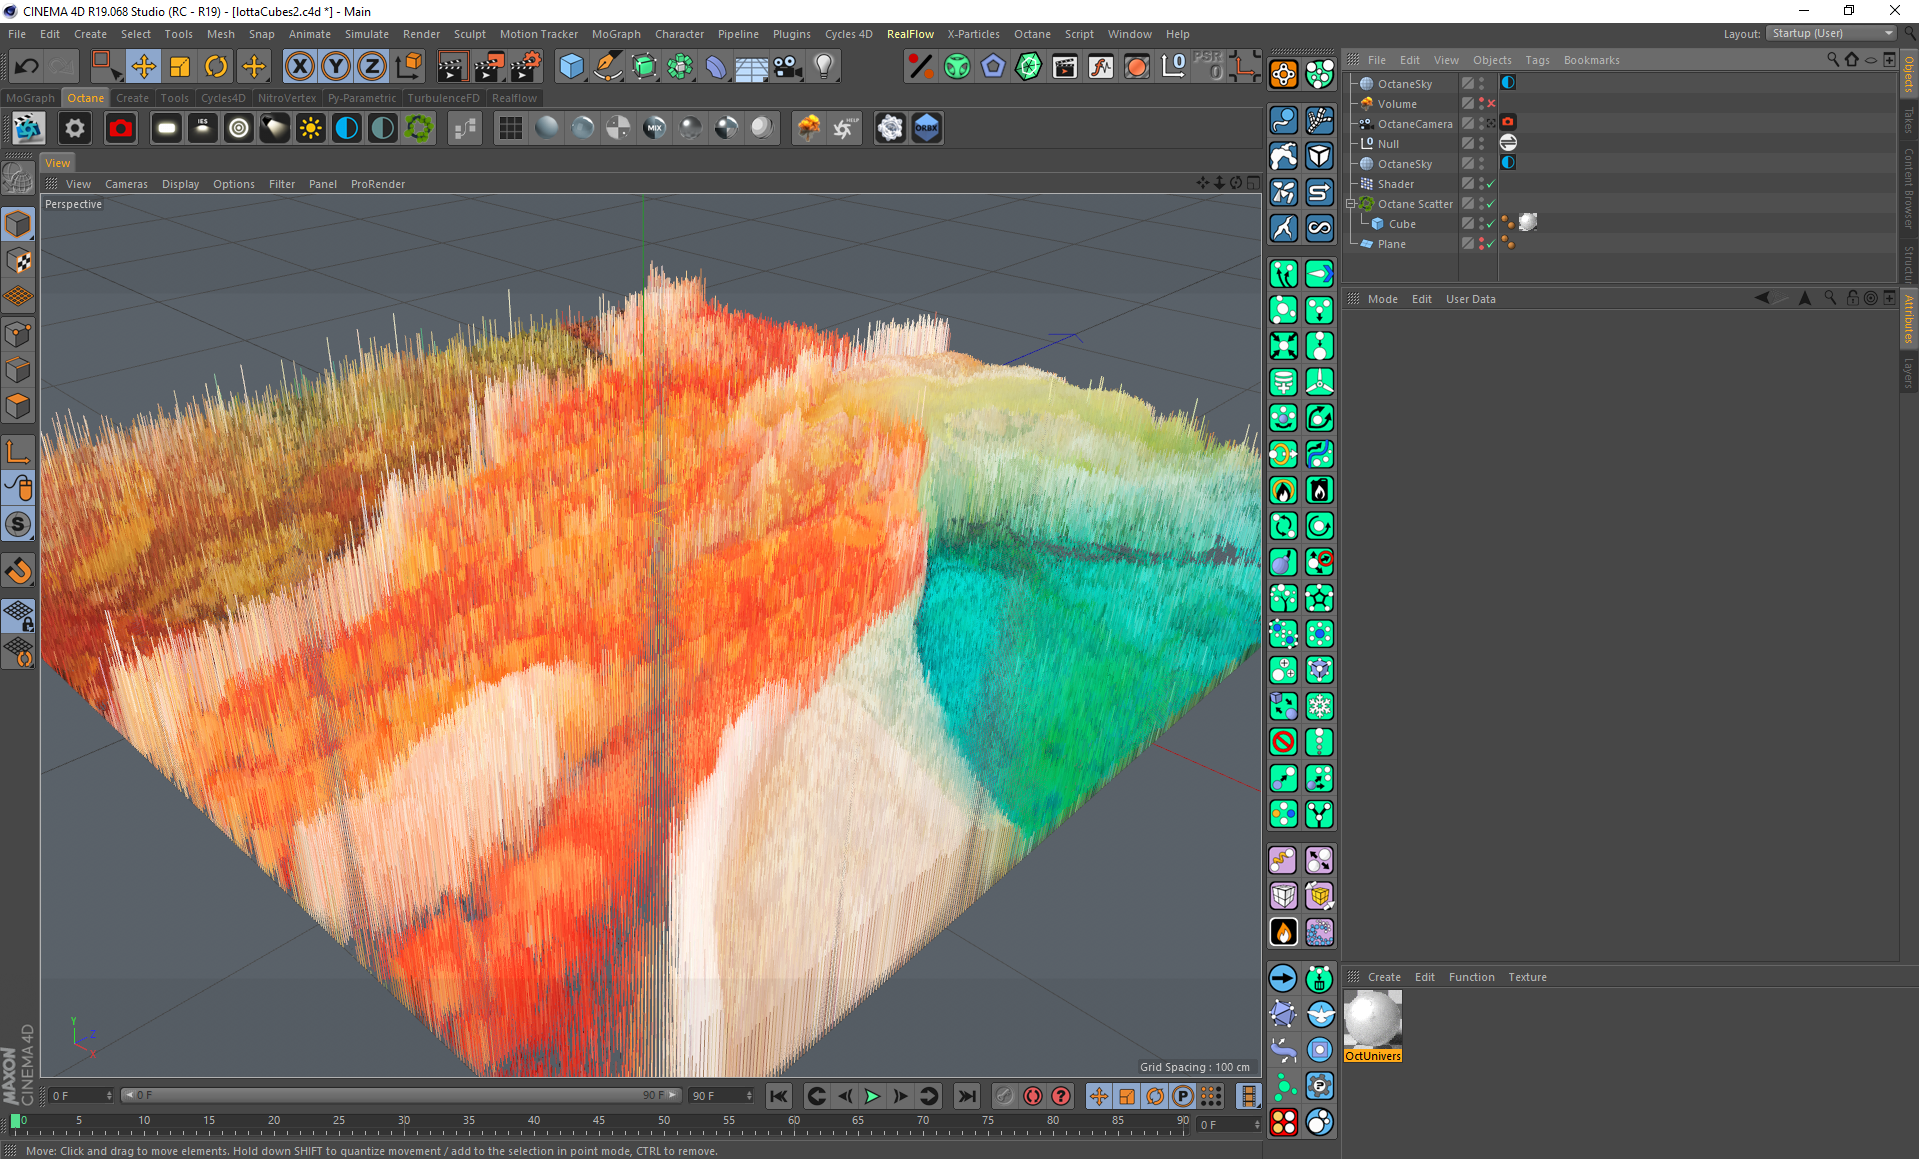Open Octane settings gear icon
Screen dimensions: 1919x1159
pyautogui.click(x=75, y=128)
